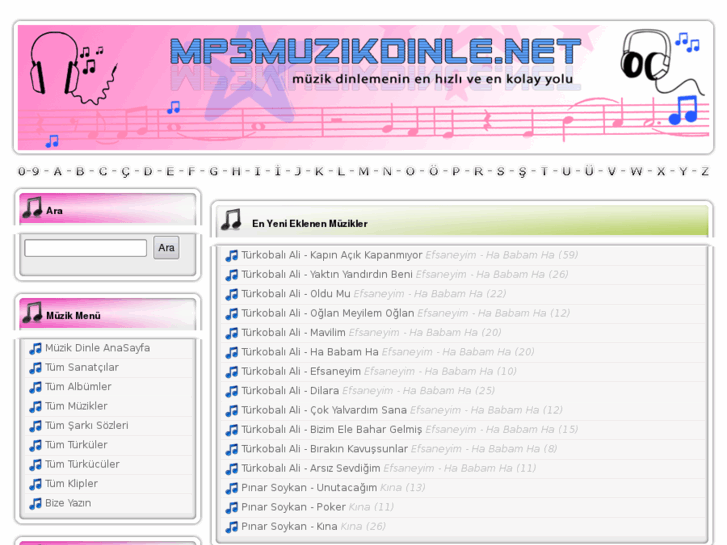Open album link Efsaneyim - Ha Babam Ha (8)

click(x=484, y=449)
